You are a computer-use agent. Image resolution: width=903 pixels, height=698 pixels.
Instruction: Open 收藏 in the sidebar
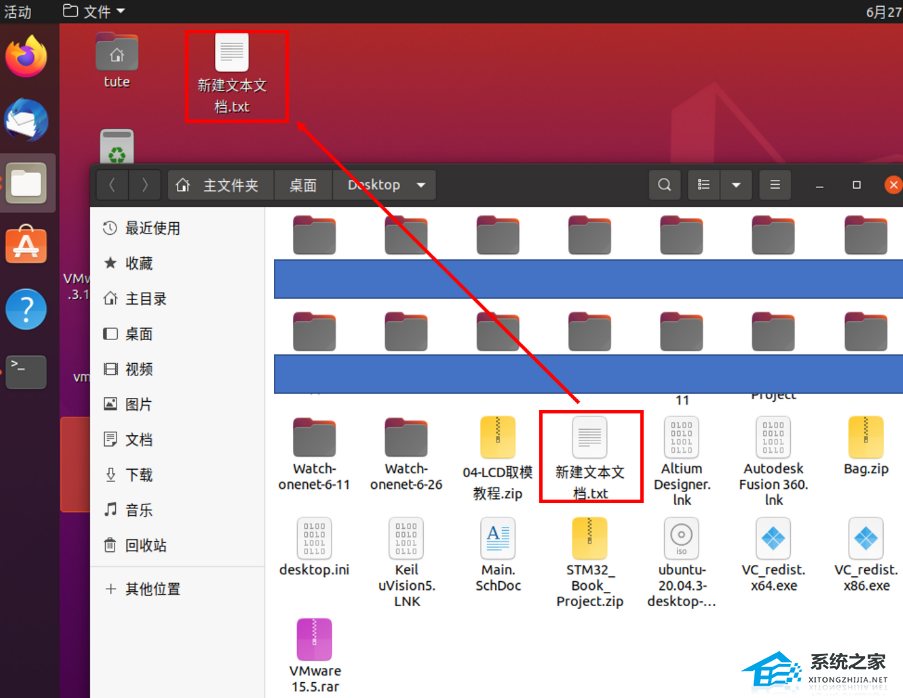[x=177, y=263]
